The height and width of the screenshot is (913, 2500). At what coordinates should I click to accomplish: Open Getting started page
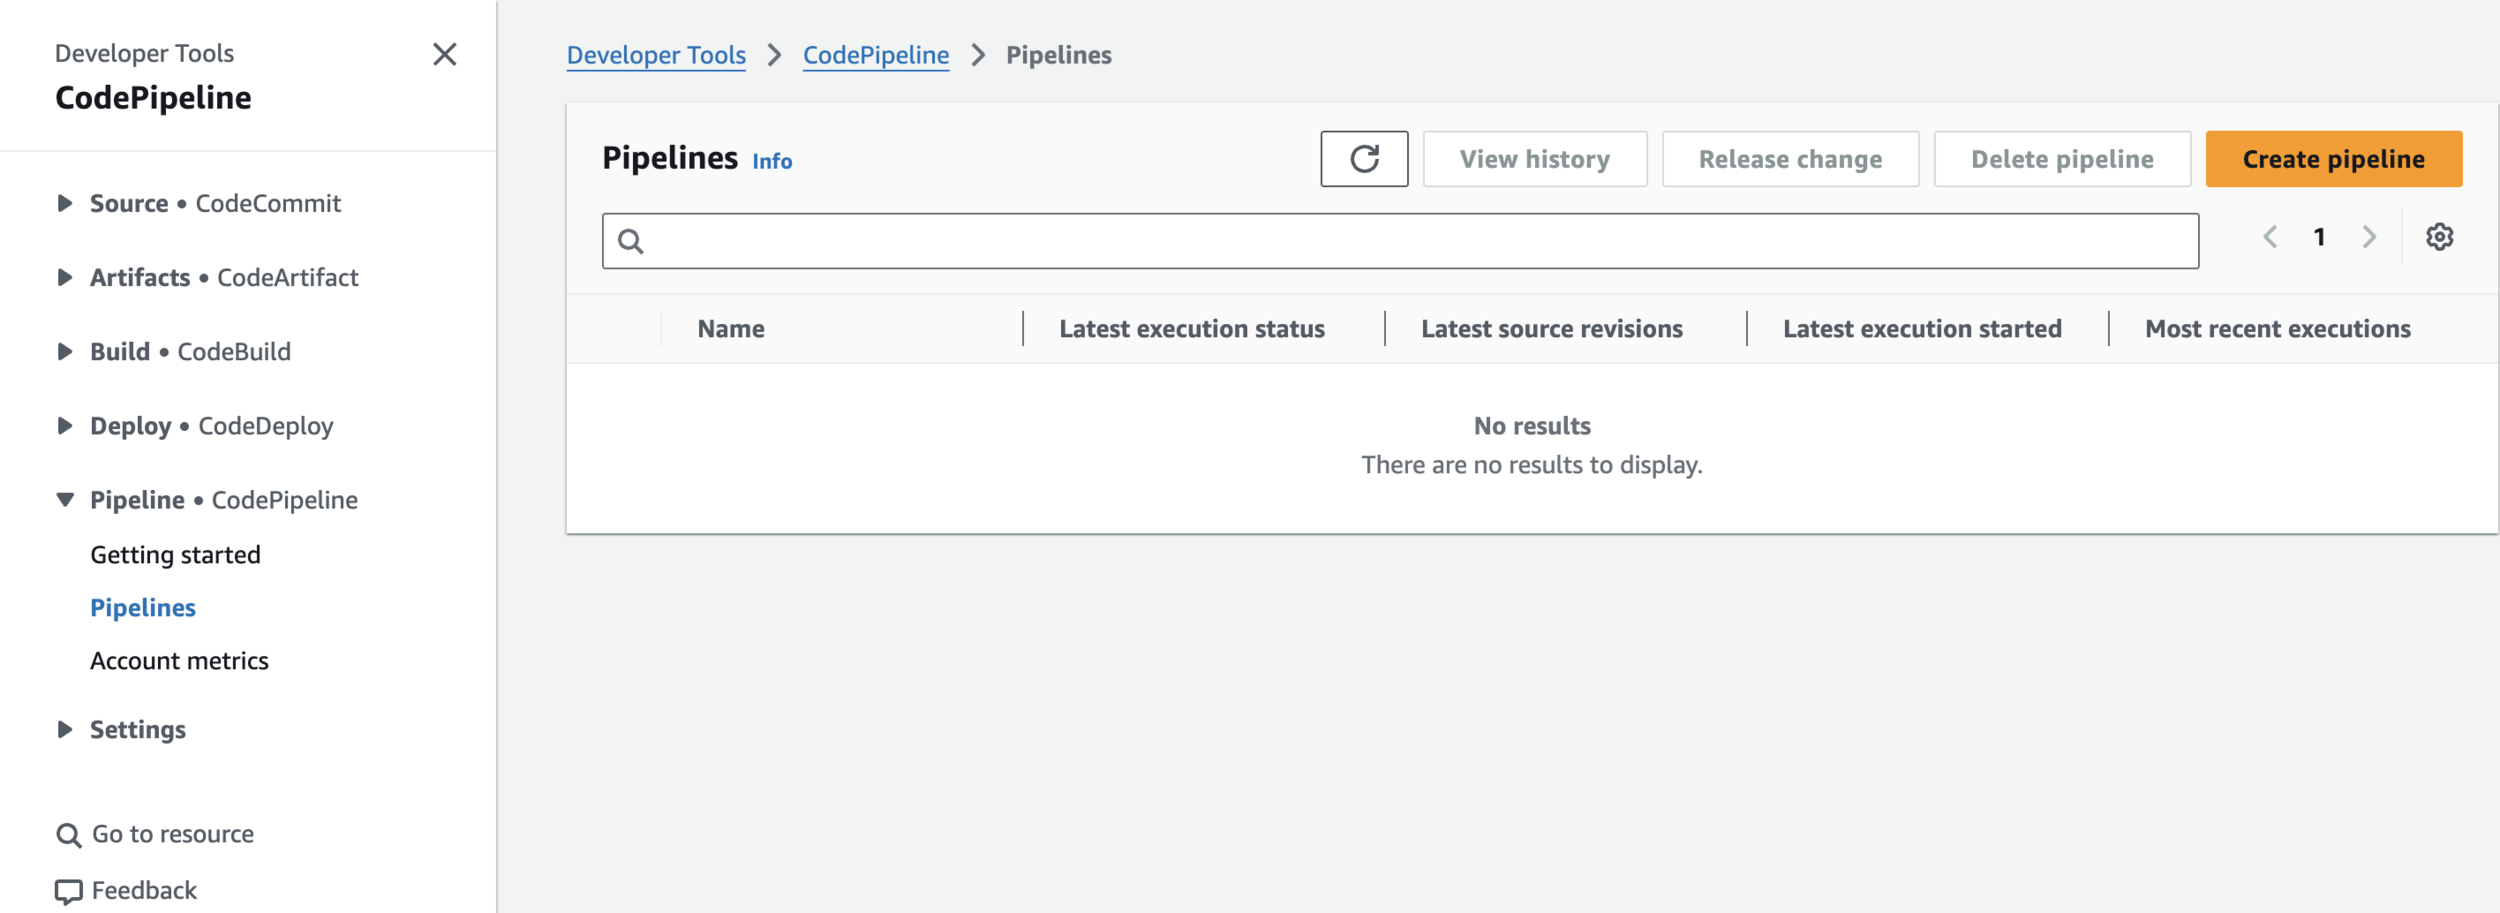tap(175, 555)
